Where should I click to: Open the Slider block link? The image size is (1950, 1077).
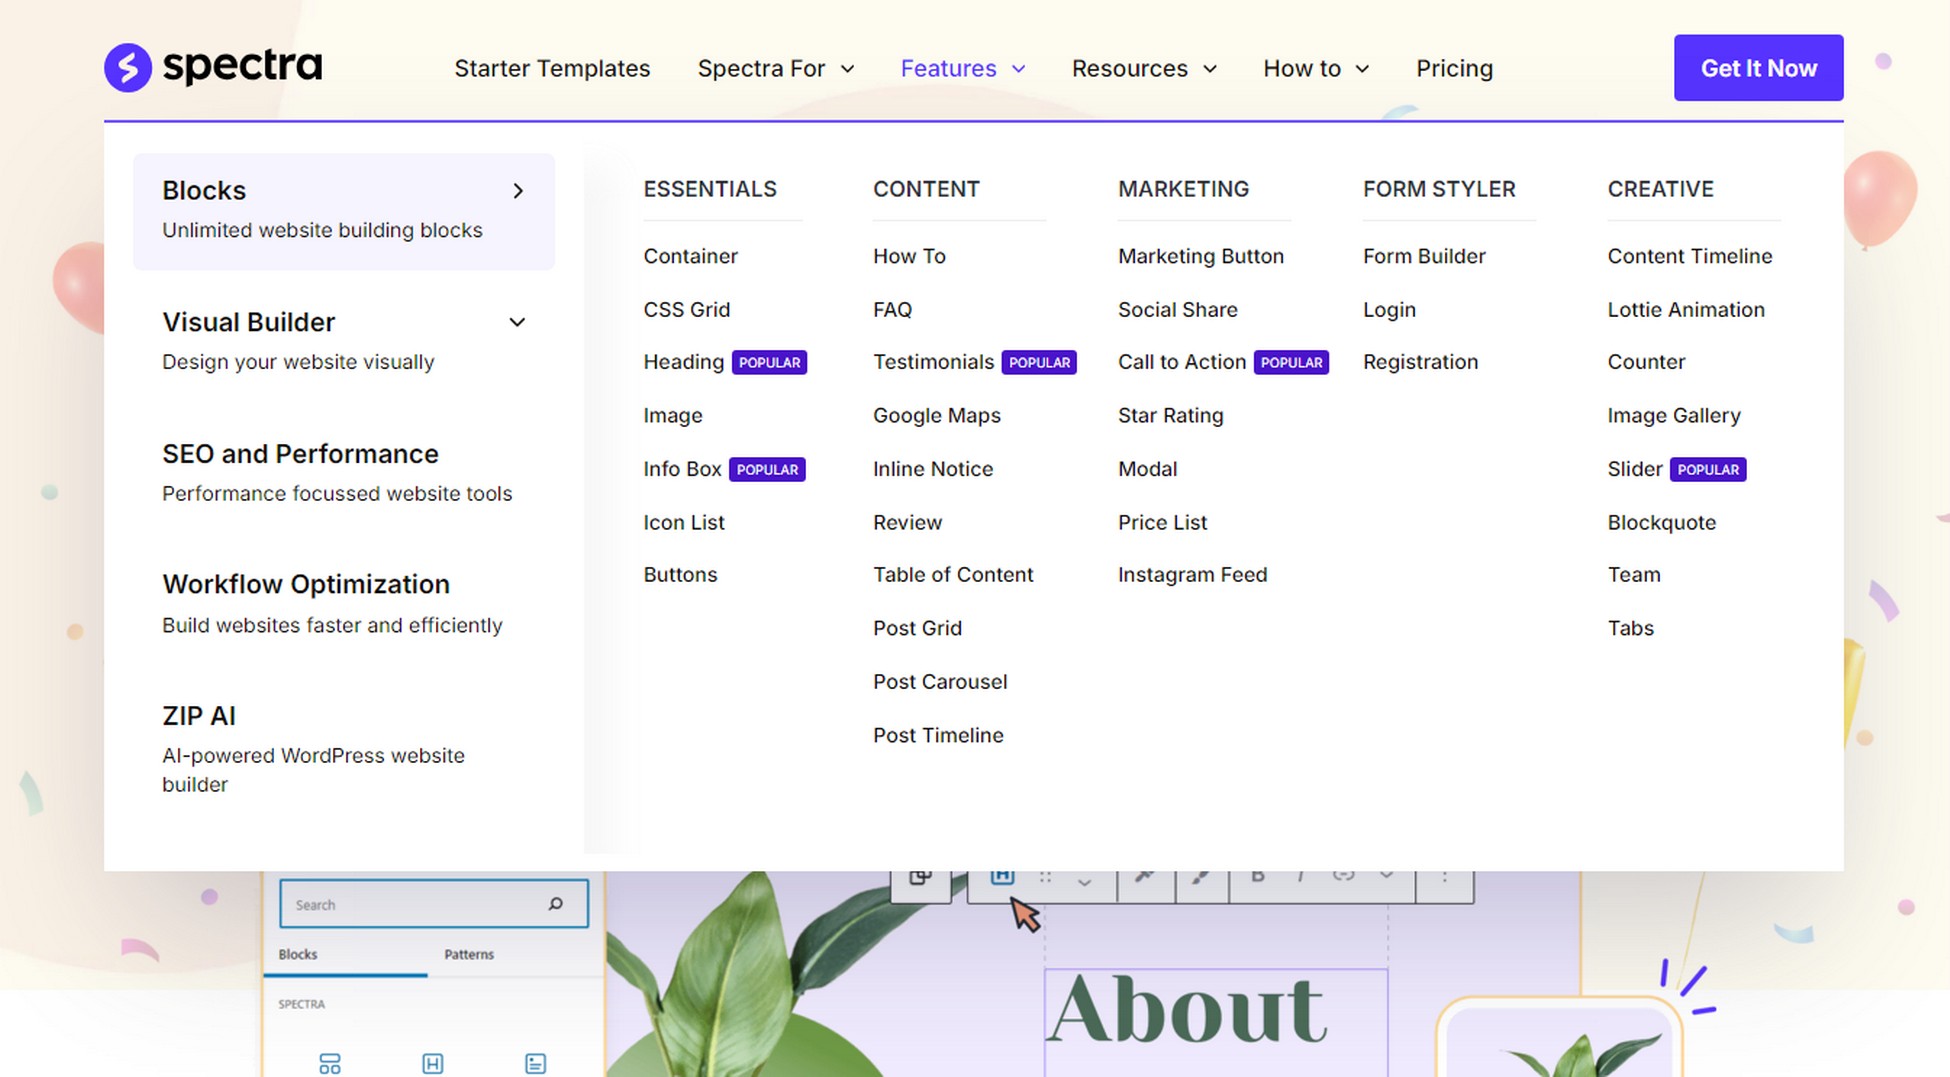click(1634, 469)
